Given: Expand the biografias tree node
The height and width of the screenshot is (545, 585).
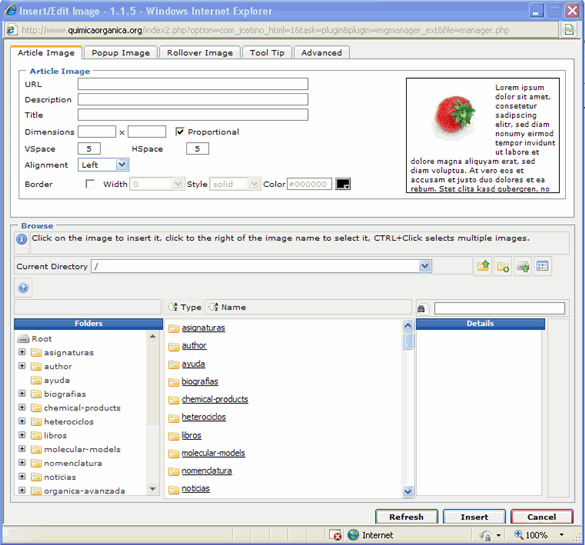Looking at the screenshot, I should [22, 393].
